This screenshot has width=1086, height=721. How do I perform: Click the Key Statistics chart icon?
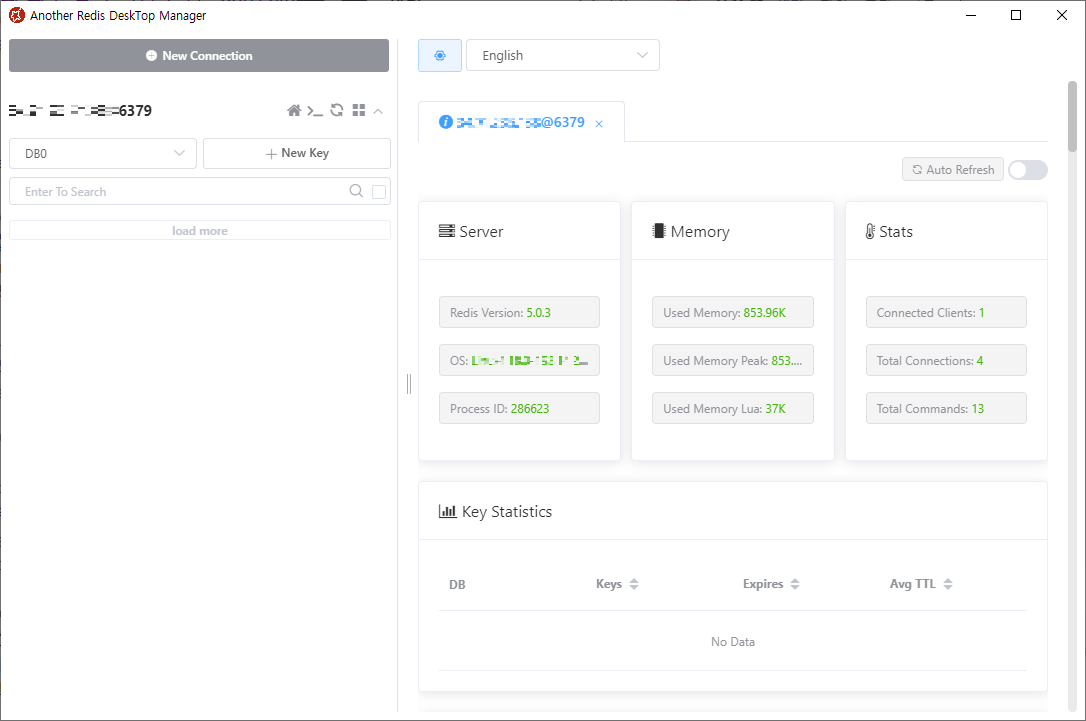coord(447,512)
